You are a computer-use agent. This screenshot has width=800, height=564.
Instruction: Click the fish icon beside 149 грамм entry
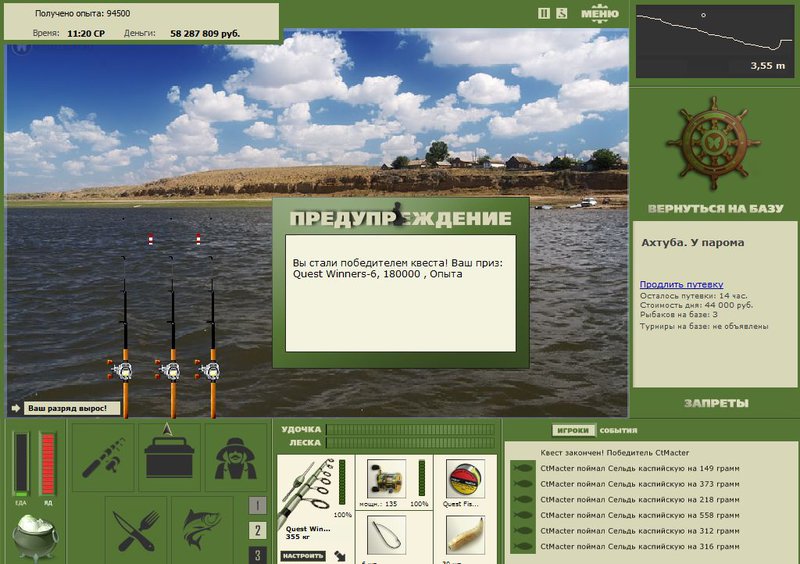click(522, 468)
